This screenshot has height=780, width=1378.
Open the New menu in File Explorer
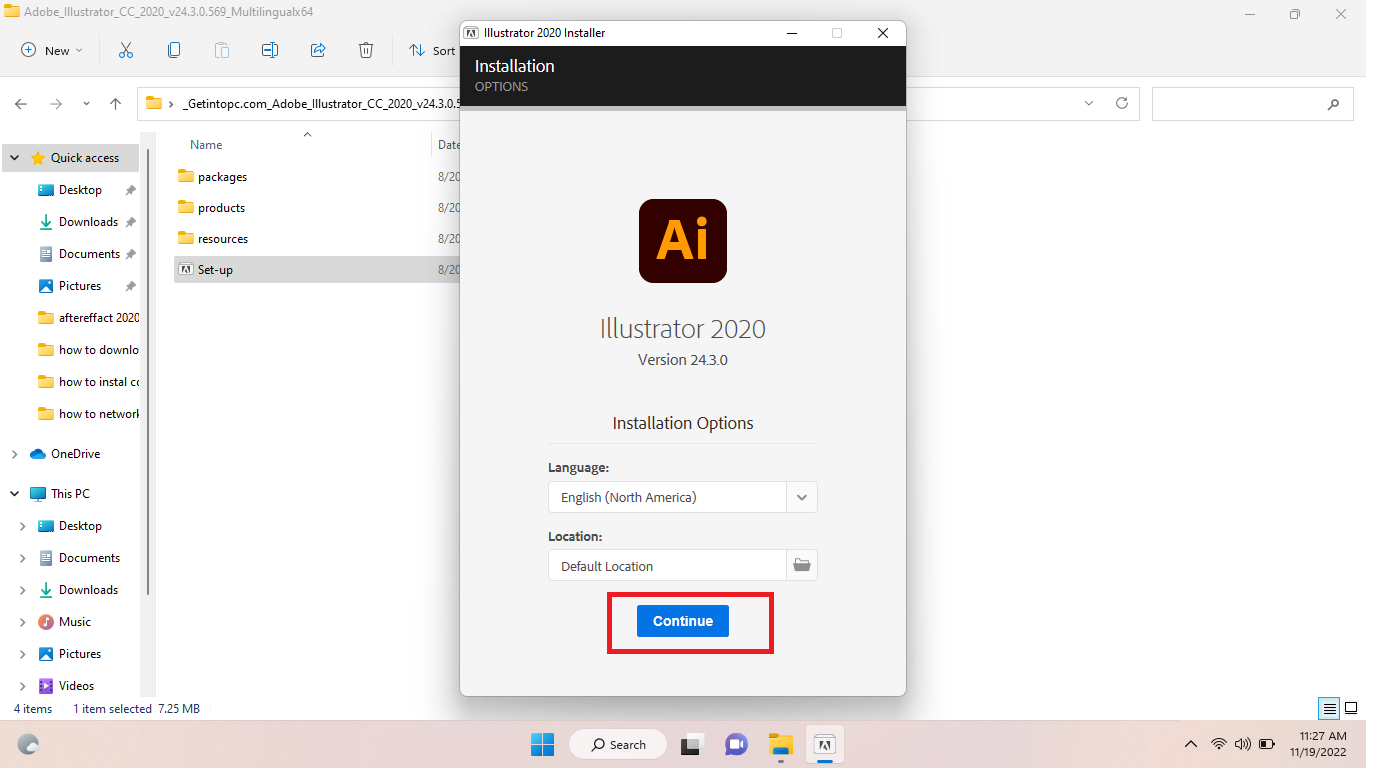click(52, 50)
